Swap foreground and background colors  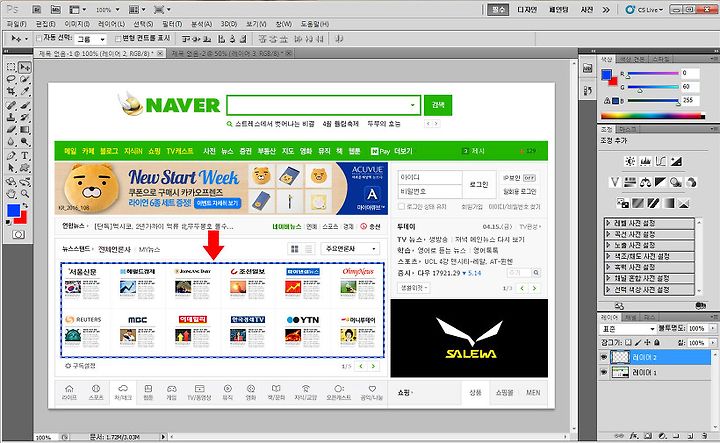coord(26,206)
